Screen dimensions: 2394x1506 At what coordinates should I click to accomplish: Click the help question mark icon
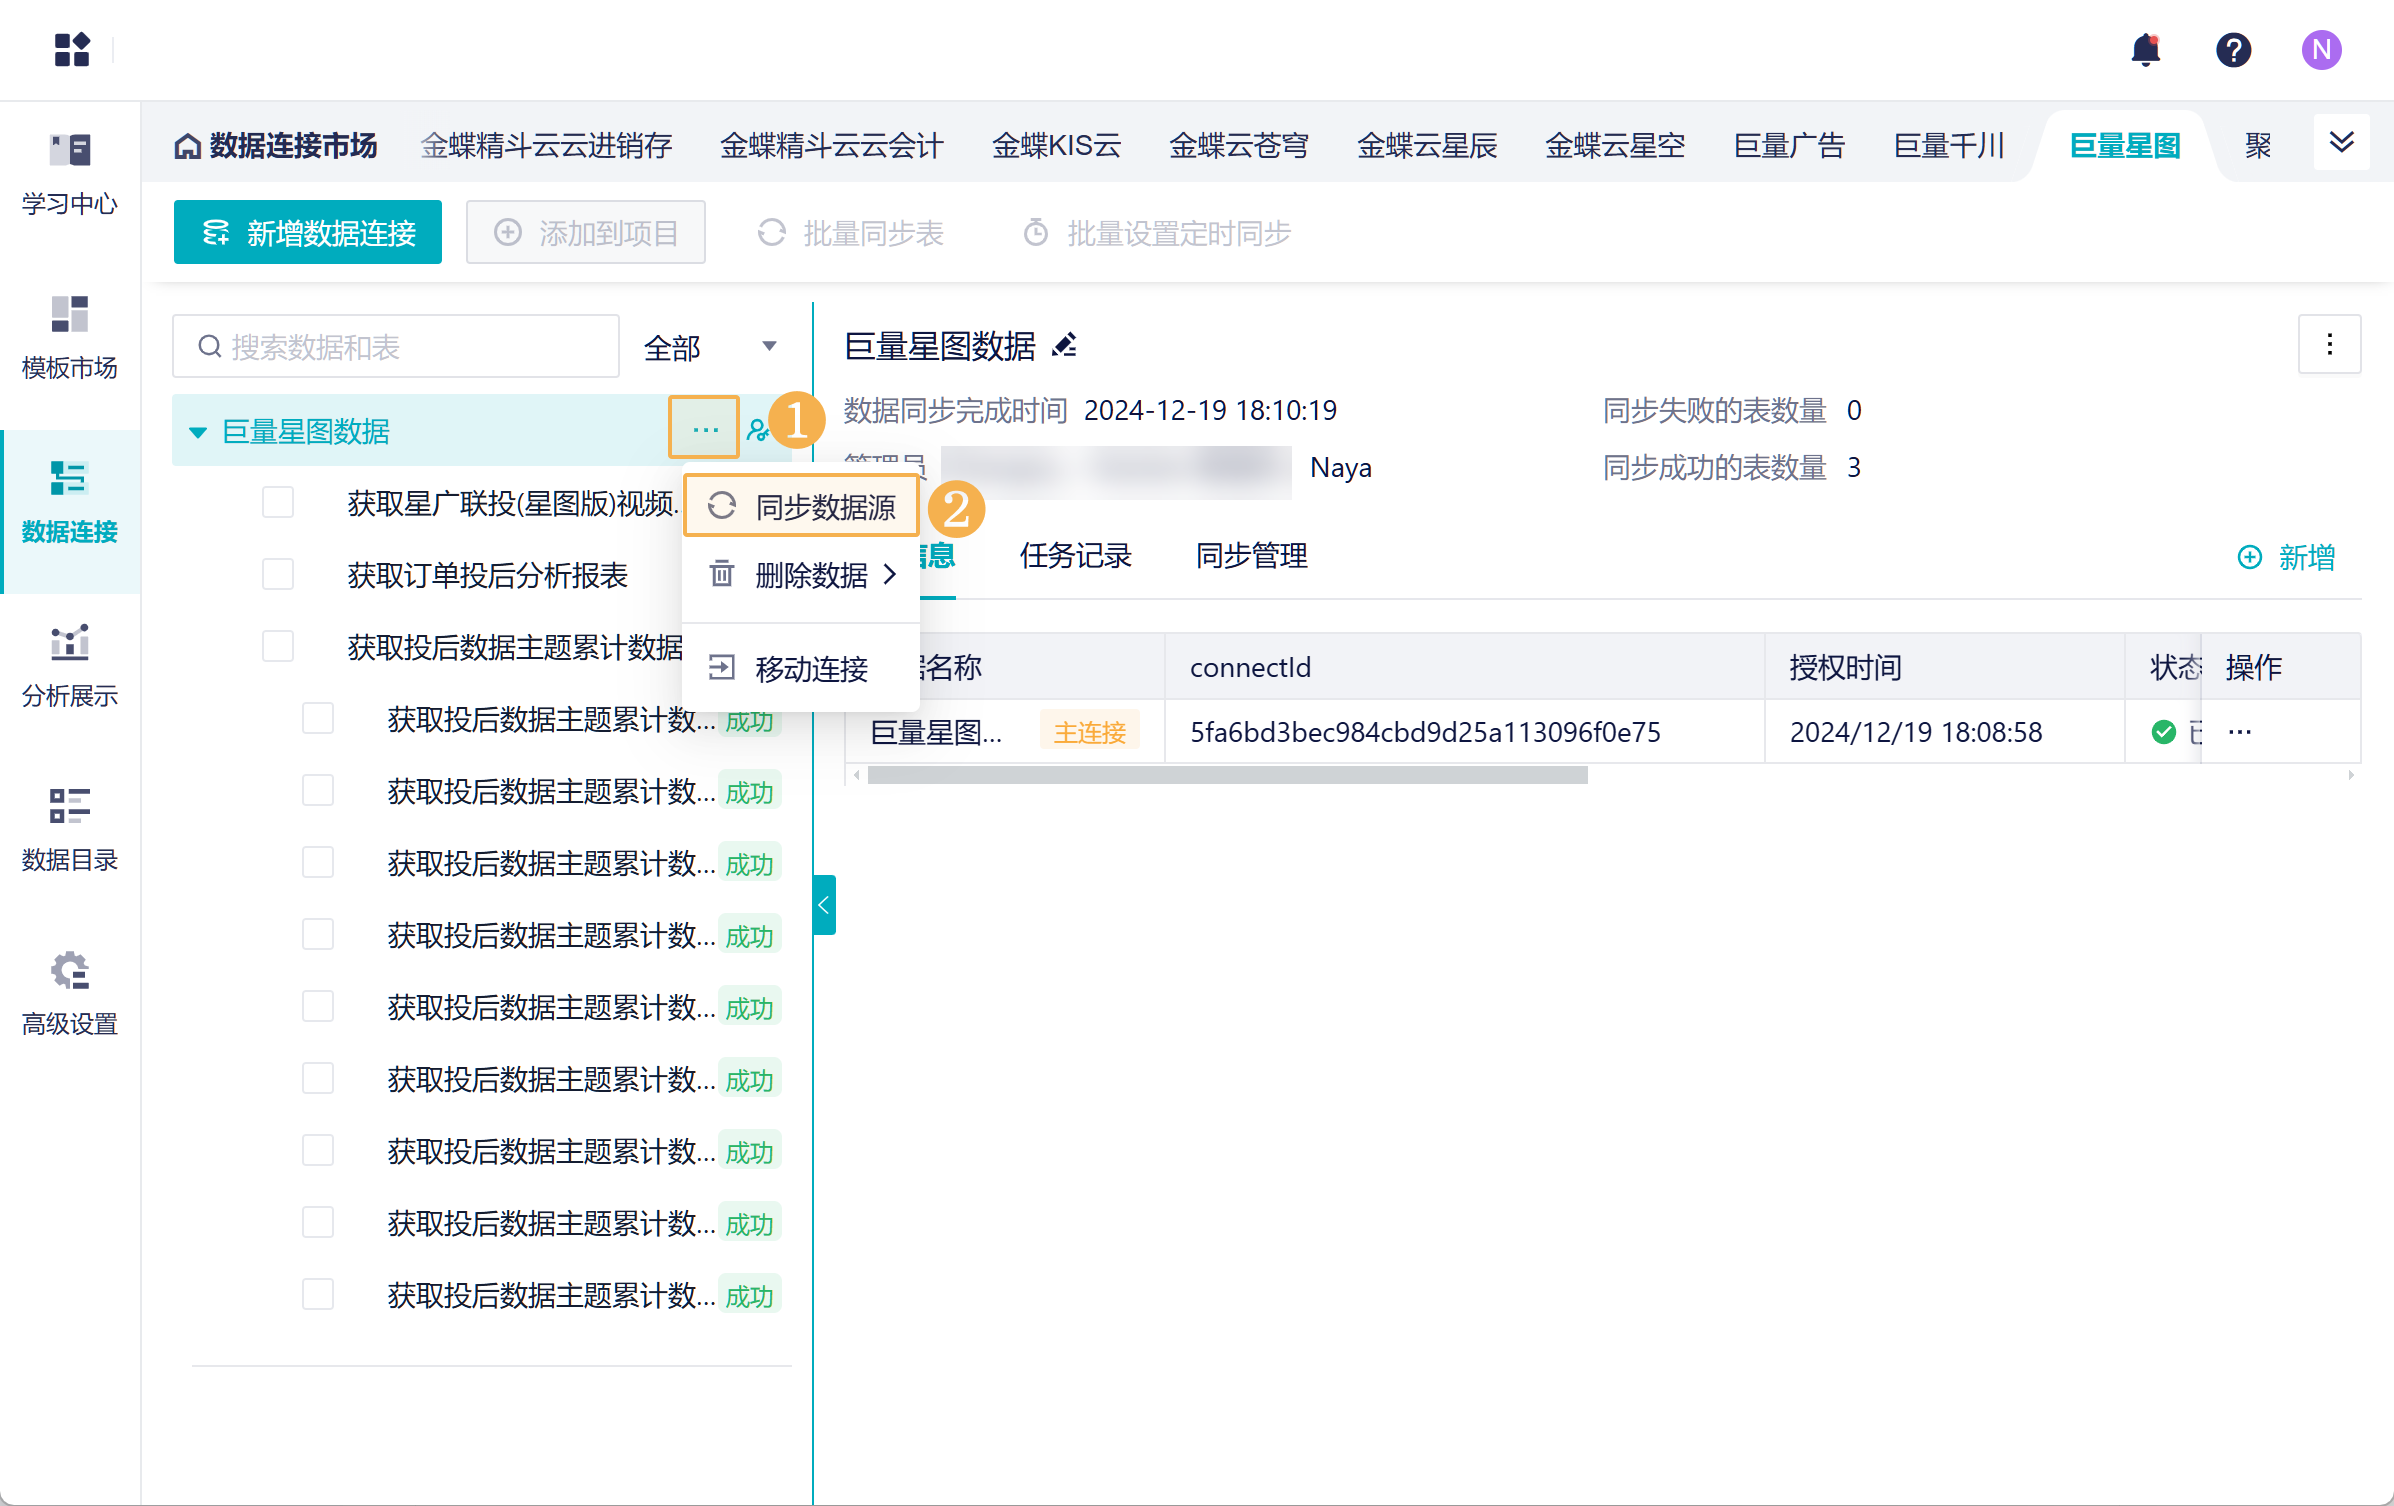2233,49
